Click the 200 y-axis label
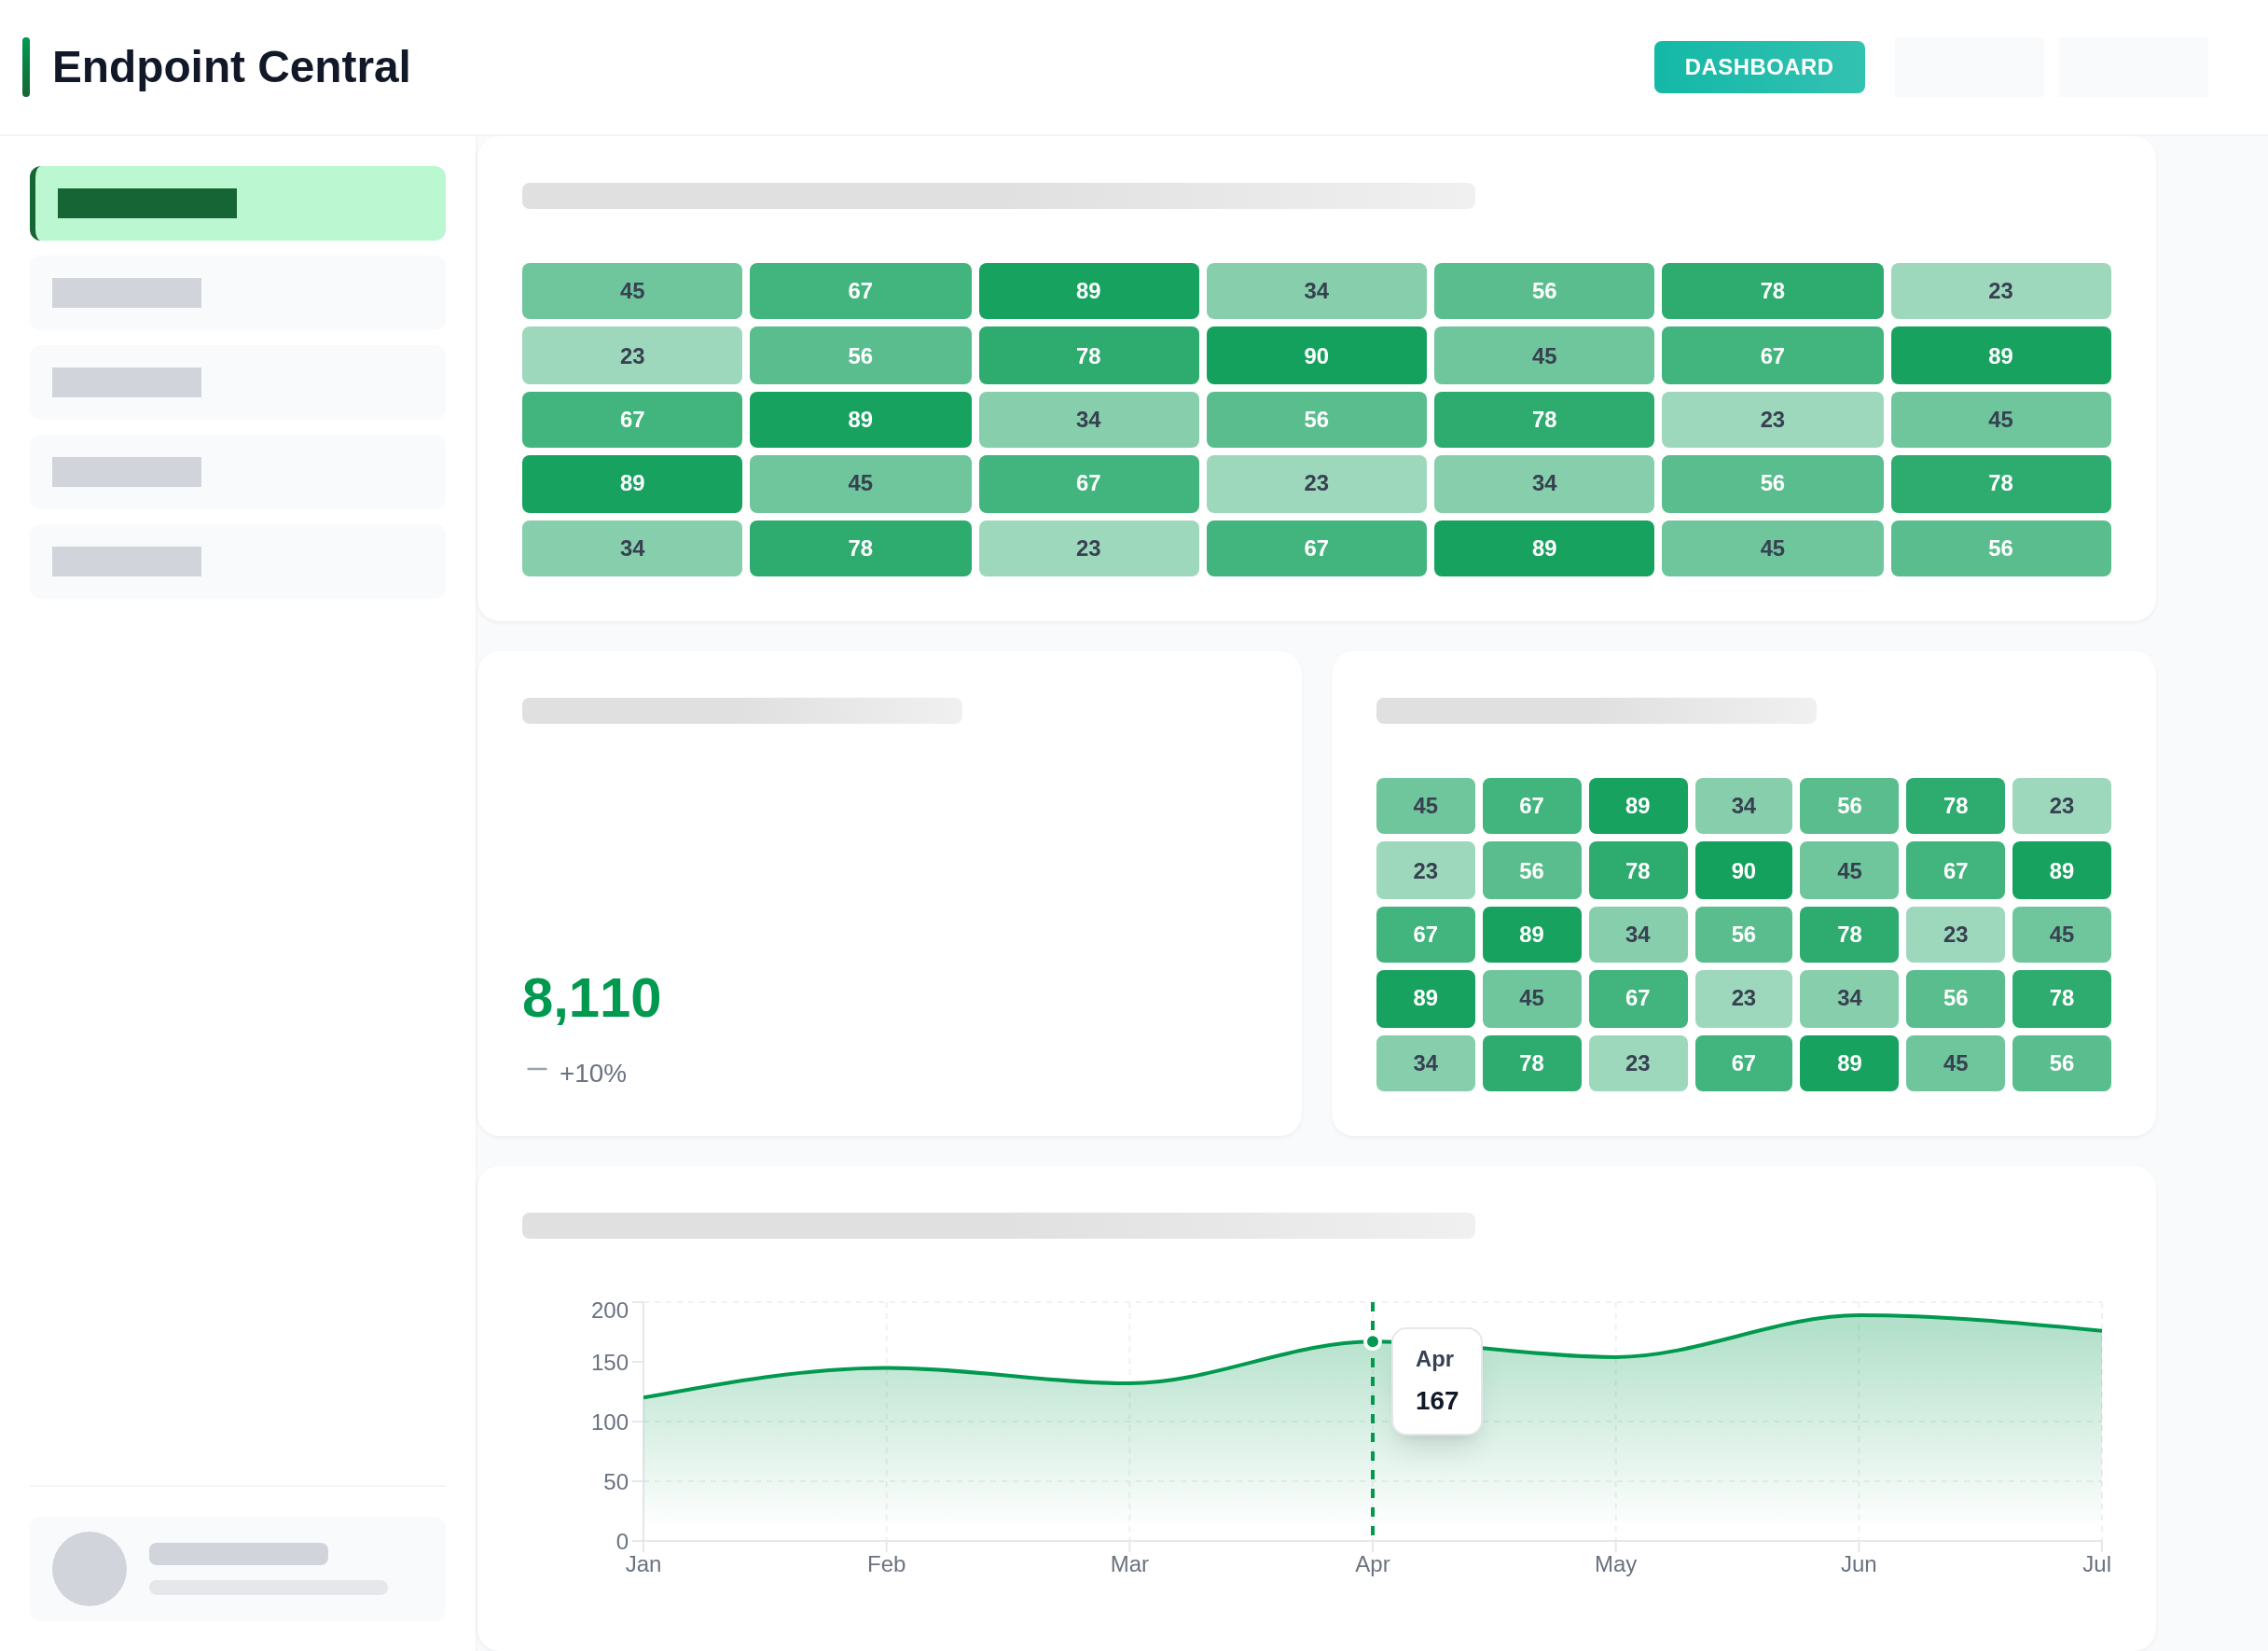 tap(609, 1310)
